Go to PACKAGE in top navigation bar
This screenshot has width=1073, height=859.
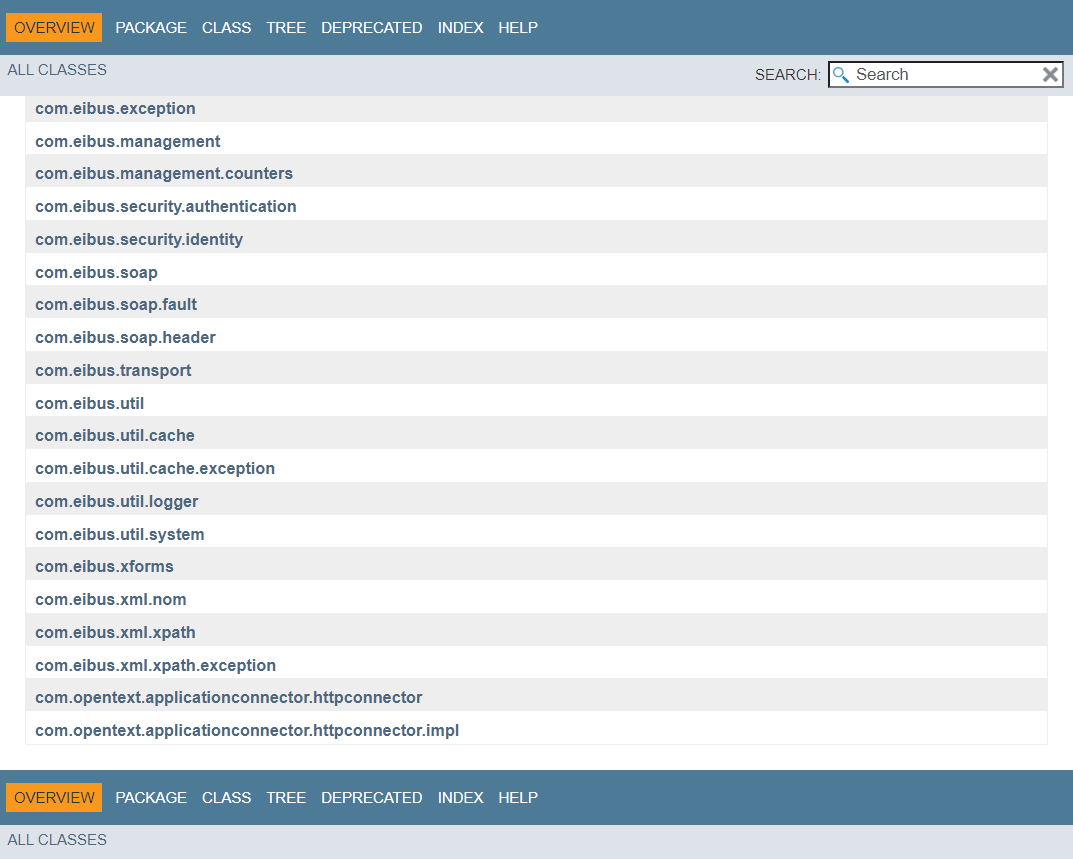[151, 28]
